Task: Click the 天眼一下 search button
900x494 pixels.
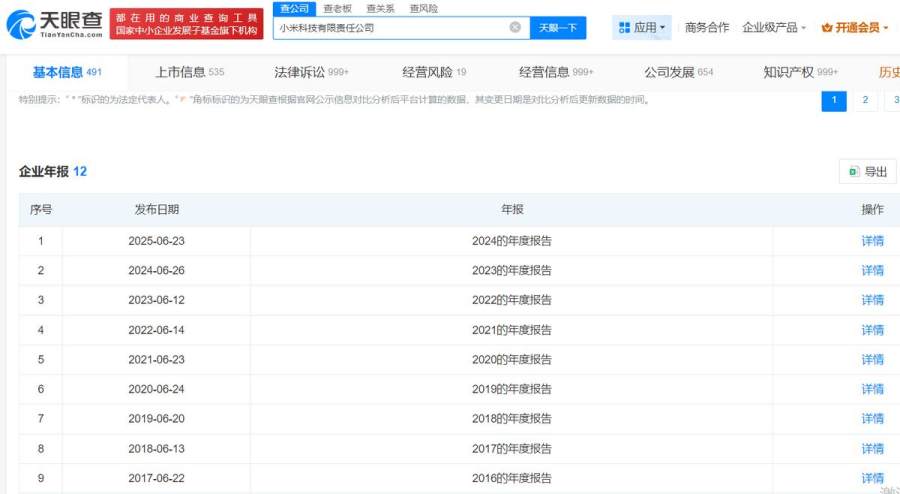Action: [557, 28]
